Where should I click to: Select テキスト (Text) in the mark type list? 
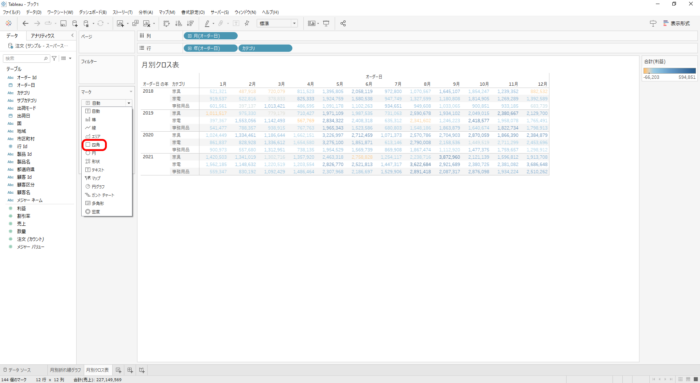(107, 170)
